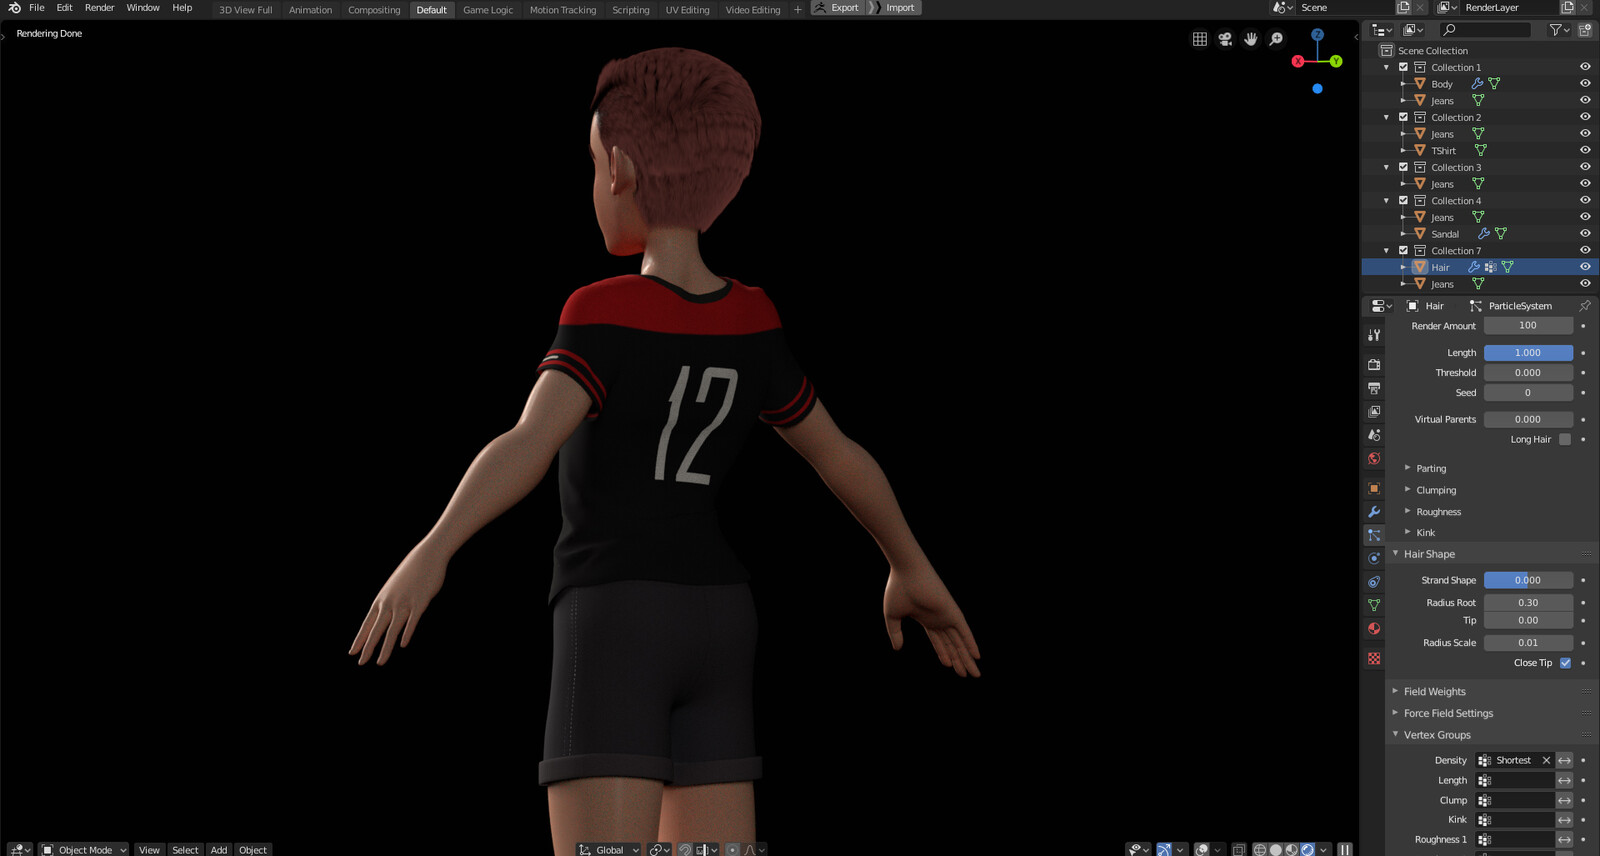Invert the Density vertex group influence

(x=1565, y=761)
